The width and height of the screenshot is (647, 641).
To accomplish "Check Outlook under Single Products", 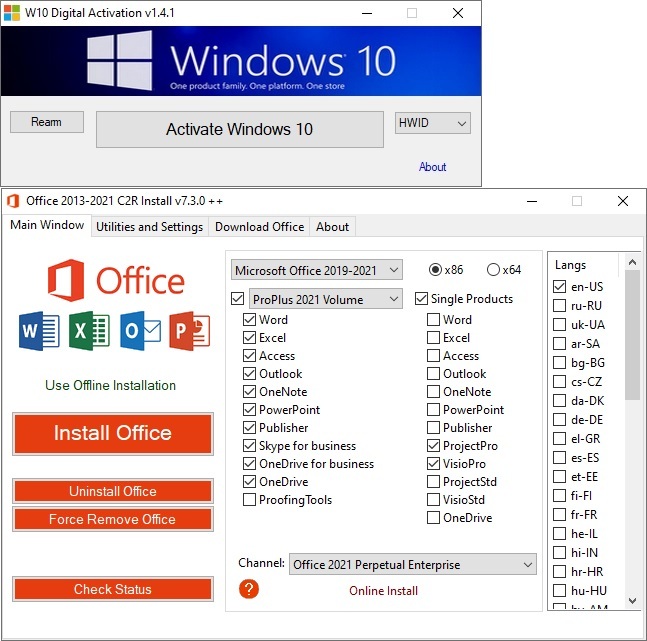I will point(433,374).
